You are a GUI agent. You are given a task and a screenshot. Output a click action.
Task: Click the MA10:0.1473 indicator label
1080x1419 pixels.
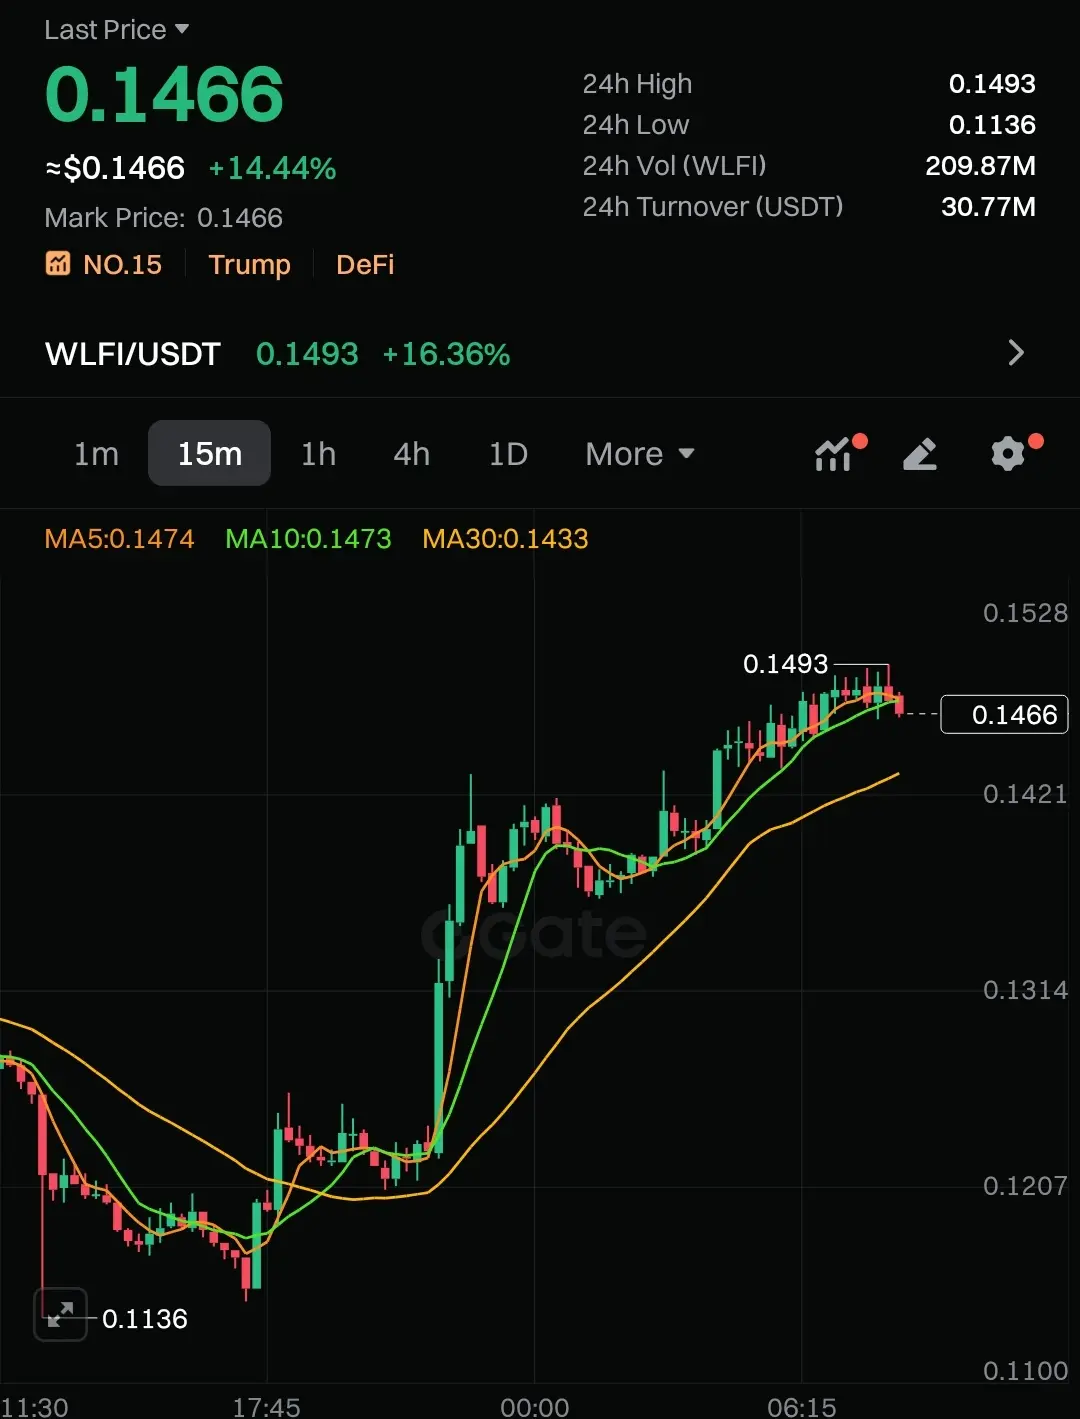coord(308,539)
